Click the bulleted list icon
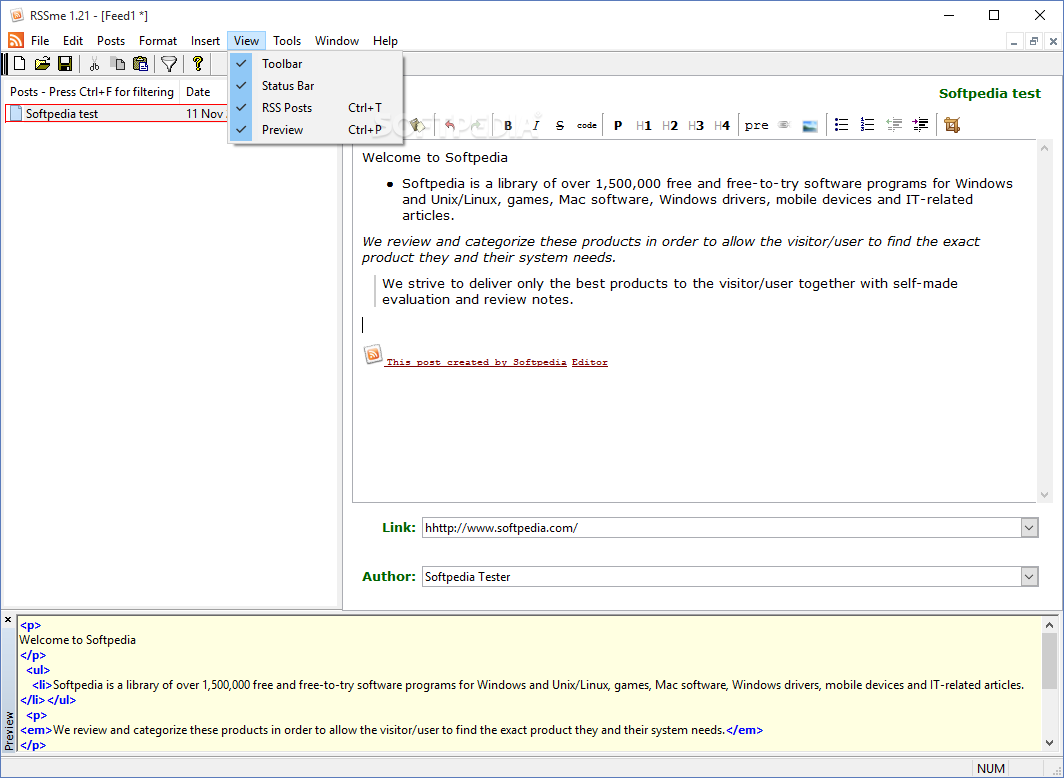1064x778 pixels. pos(841,125)
